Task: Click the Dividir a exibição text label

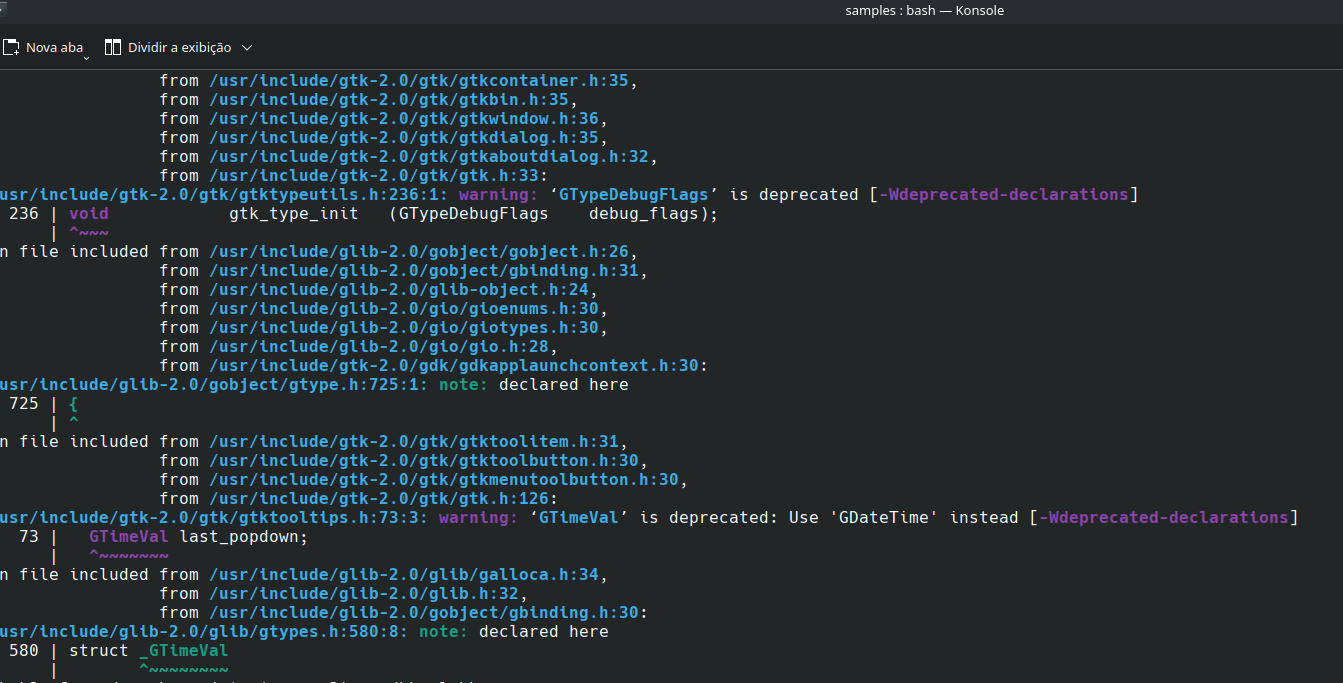Action: (179, 47)
